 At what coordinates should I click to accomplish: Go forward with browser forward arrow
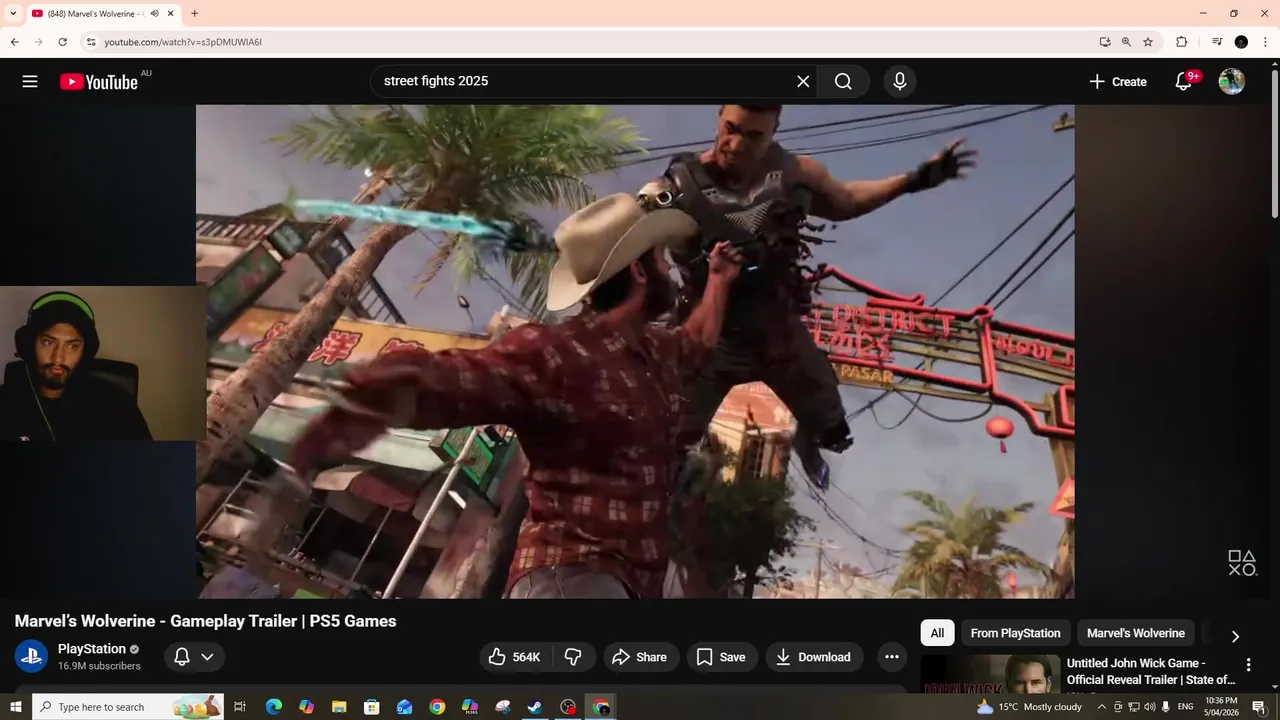(38, 42)
